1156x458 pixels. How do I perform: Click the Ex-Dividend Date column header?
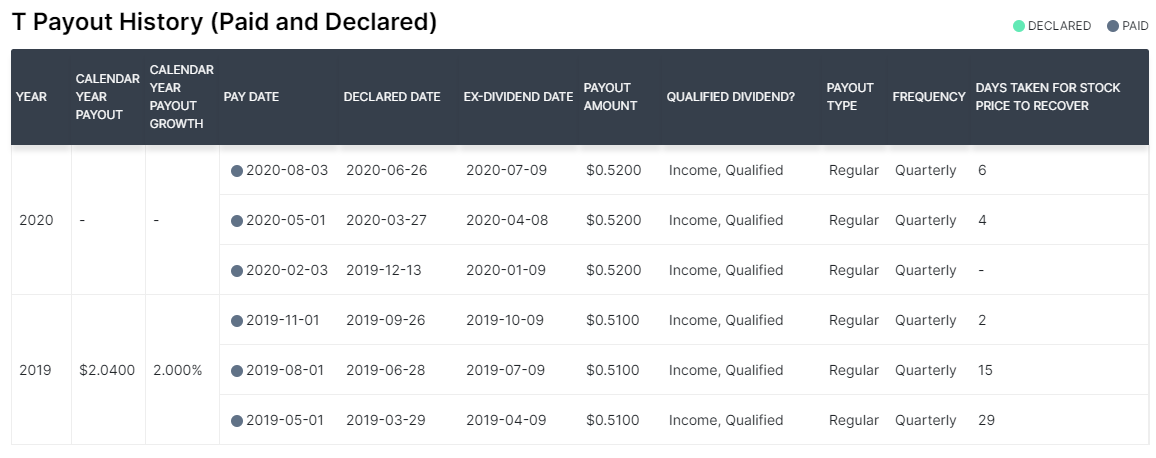(518, 97)
